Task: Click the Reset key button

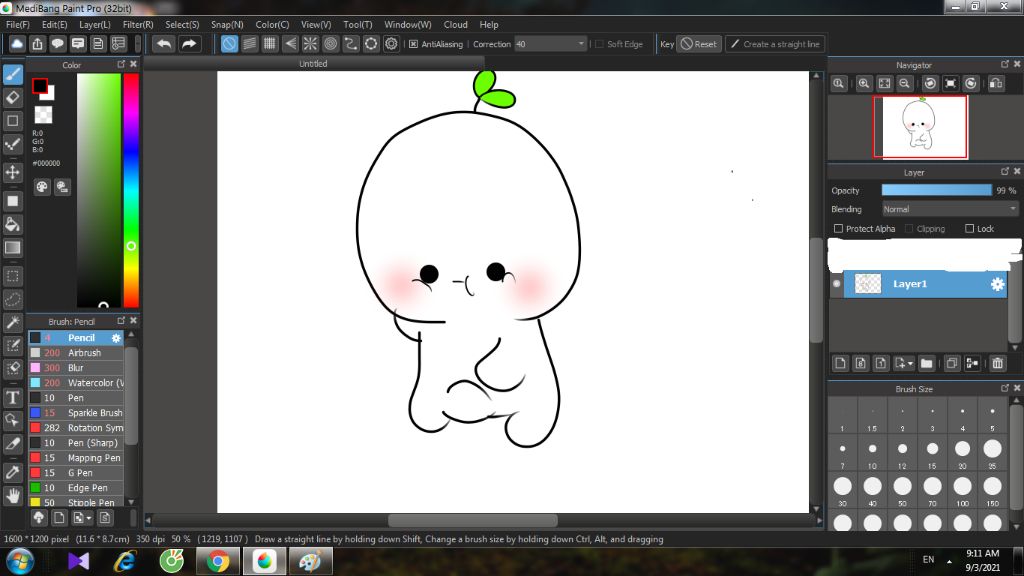Action: pyautogui.click(x=698, y=44)
